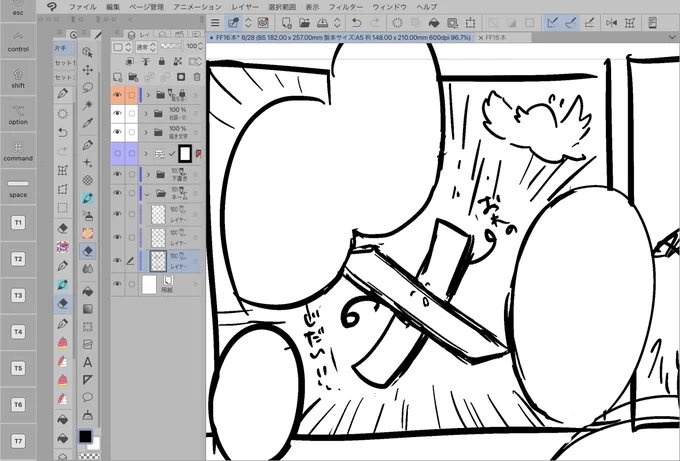This screenshot has width=680, height=461.
Task: Tap the shift edge keyboard key
Action: (x=18, y=78)
